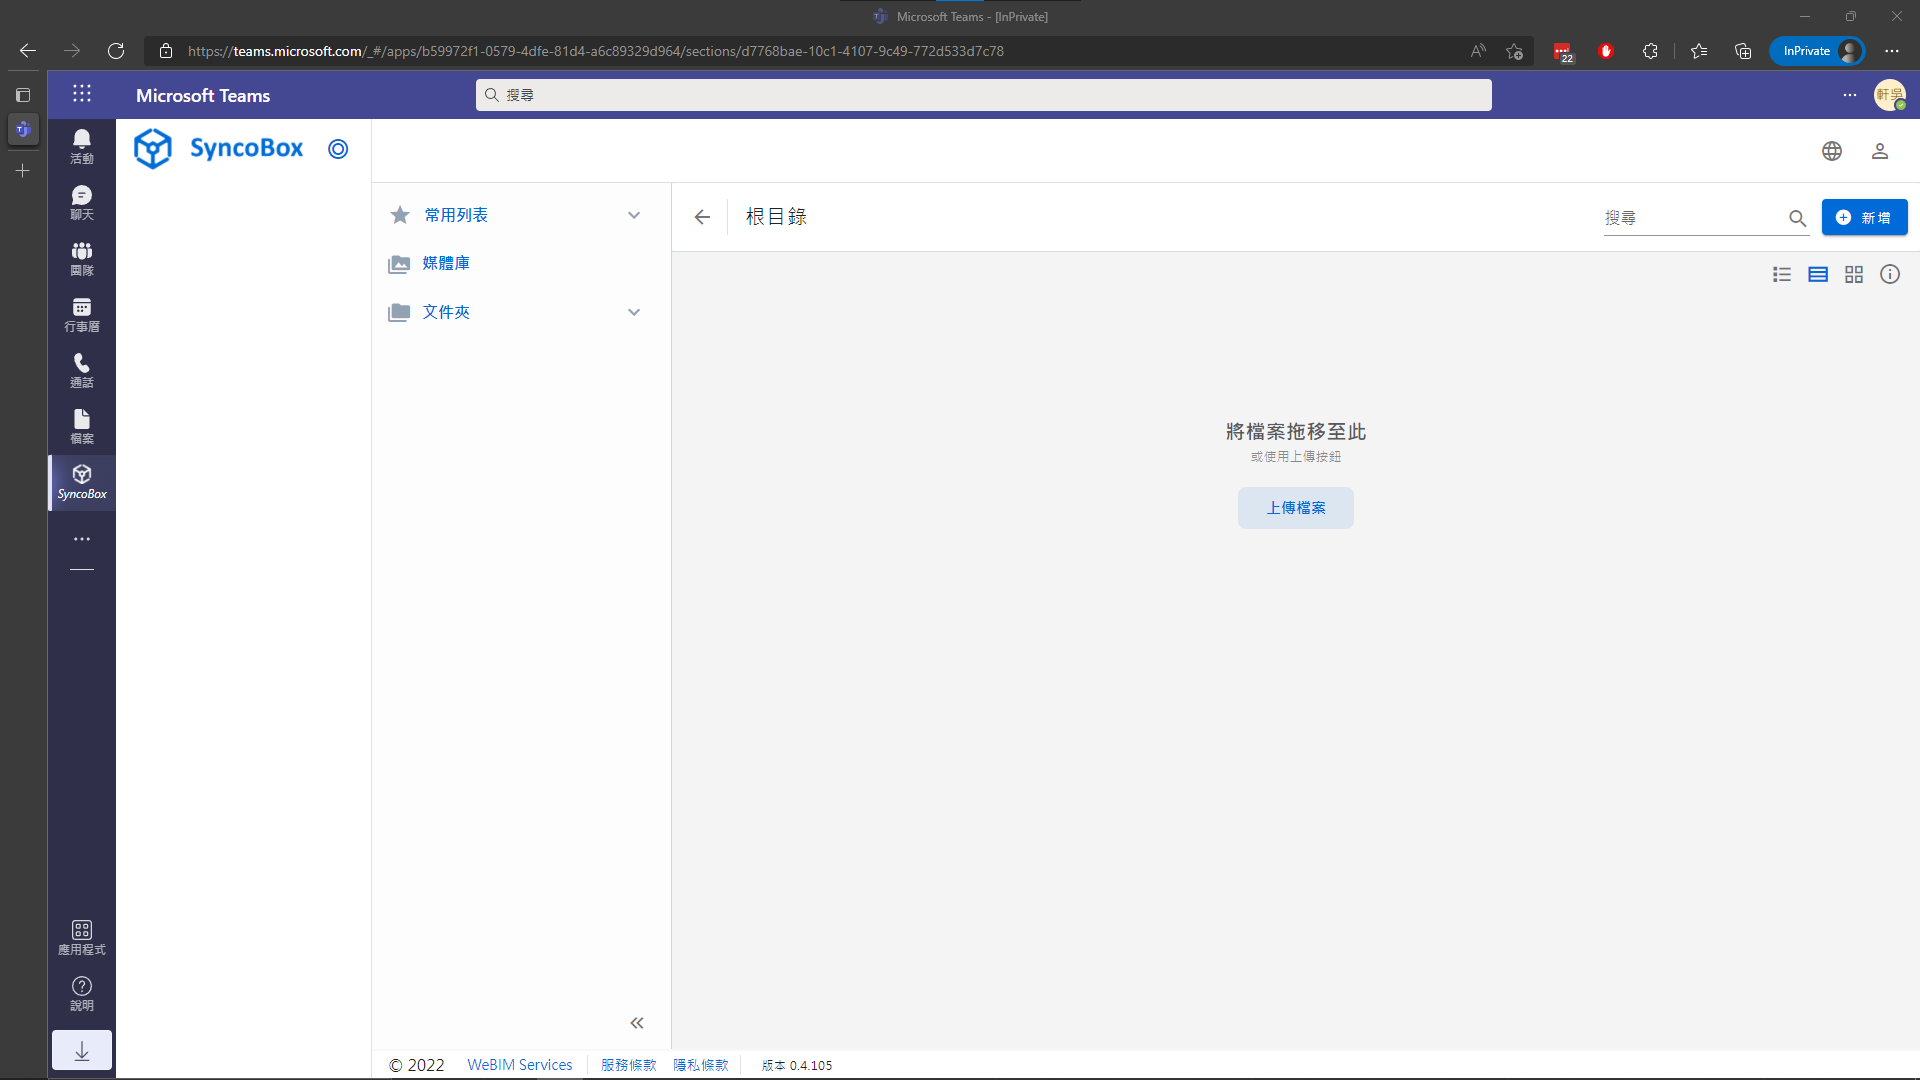Switch to grid thumbnail view
The width and height of the screenshot is (1920, 1080).
tap(1853, 274)
